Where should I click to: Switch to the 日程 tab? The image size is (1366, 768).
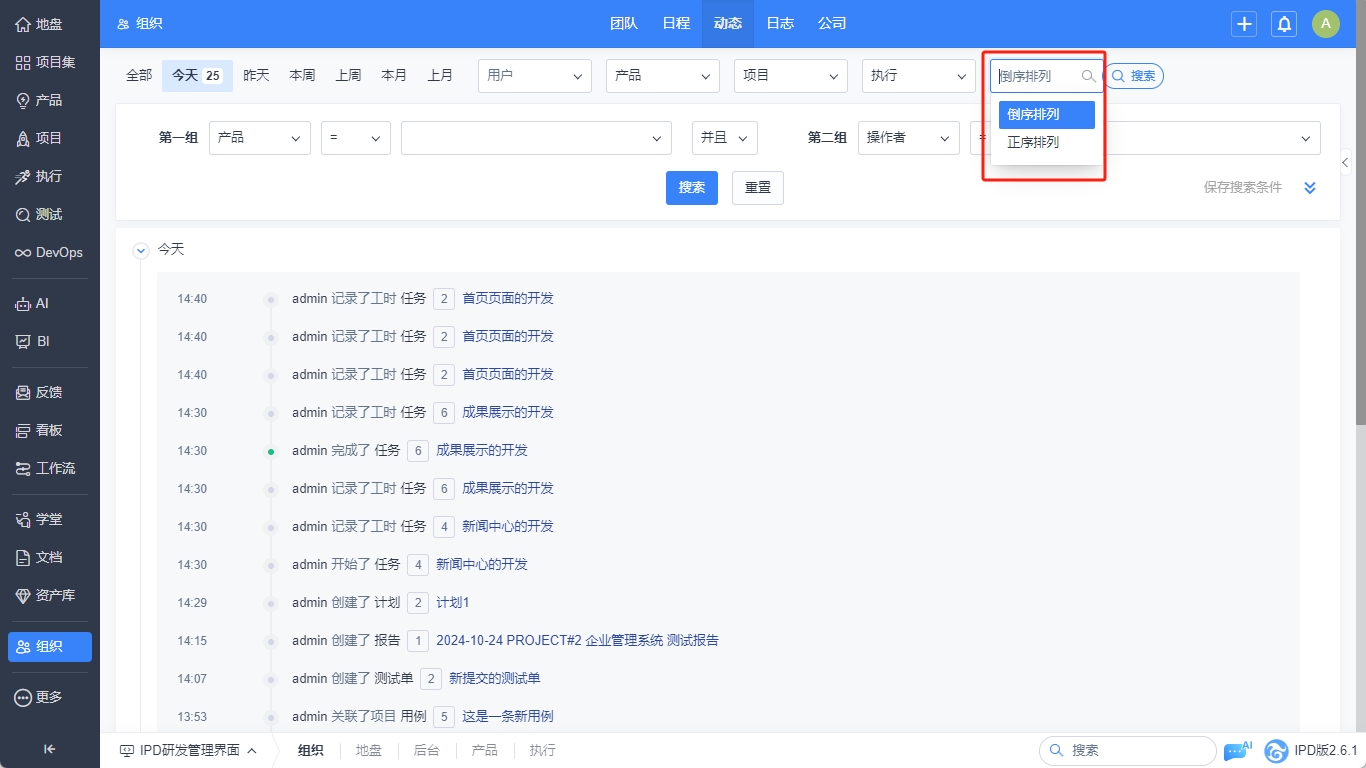click(x=676, y=24)
